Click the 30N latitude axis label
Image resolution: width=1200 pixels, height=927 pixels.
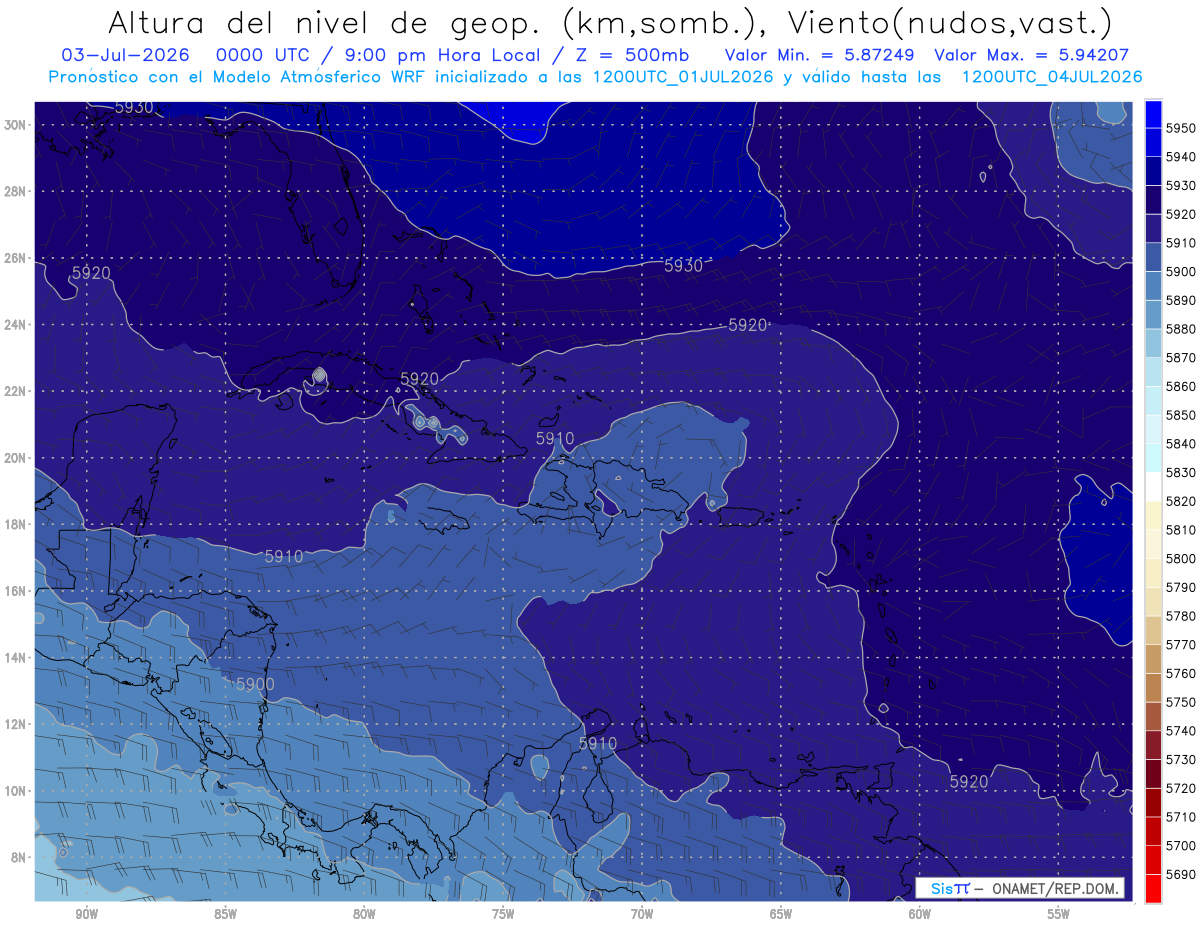click(x=15, y=125)
